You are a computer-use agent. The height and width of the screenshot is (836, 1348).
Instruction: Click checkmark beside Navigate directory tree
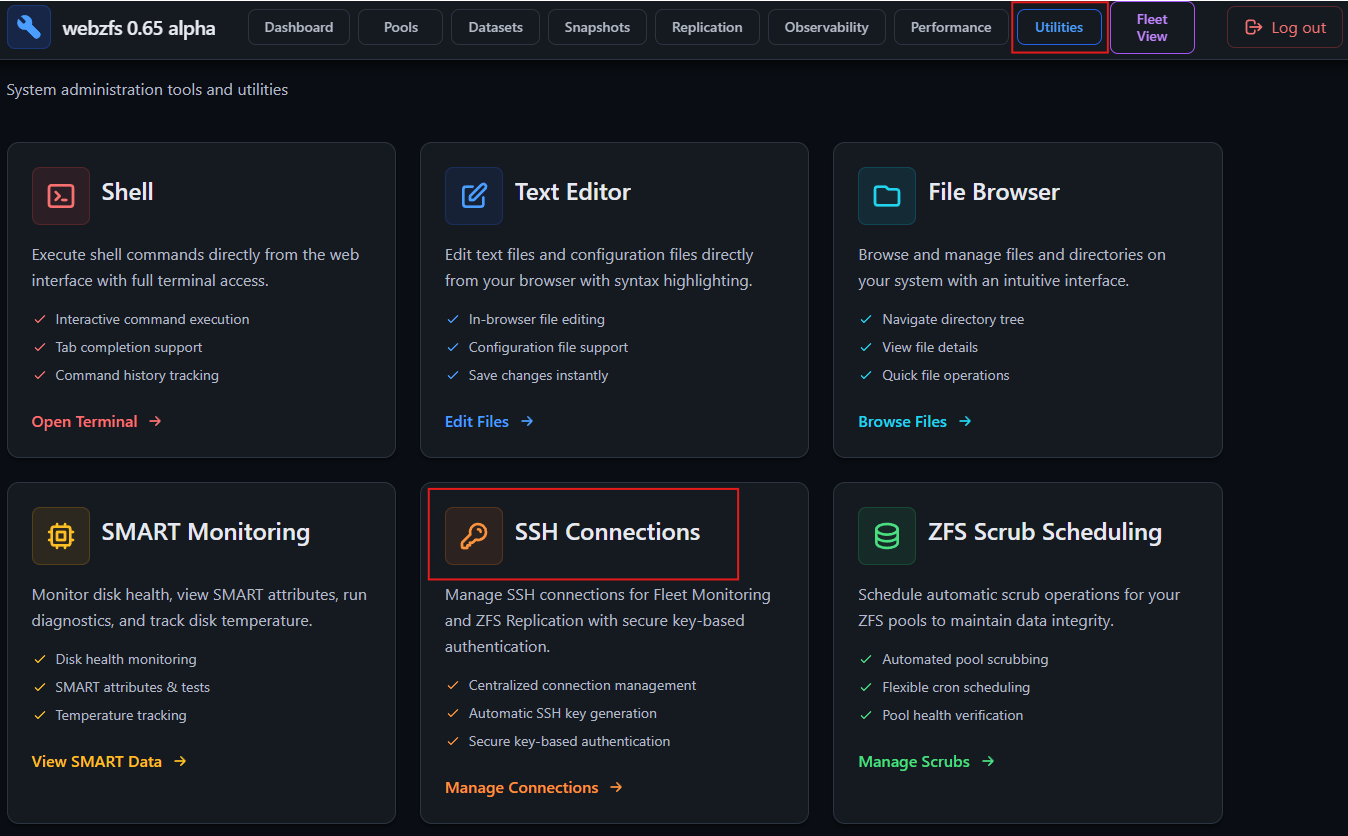coord(866,319)
